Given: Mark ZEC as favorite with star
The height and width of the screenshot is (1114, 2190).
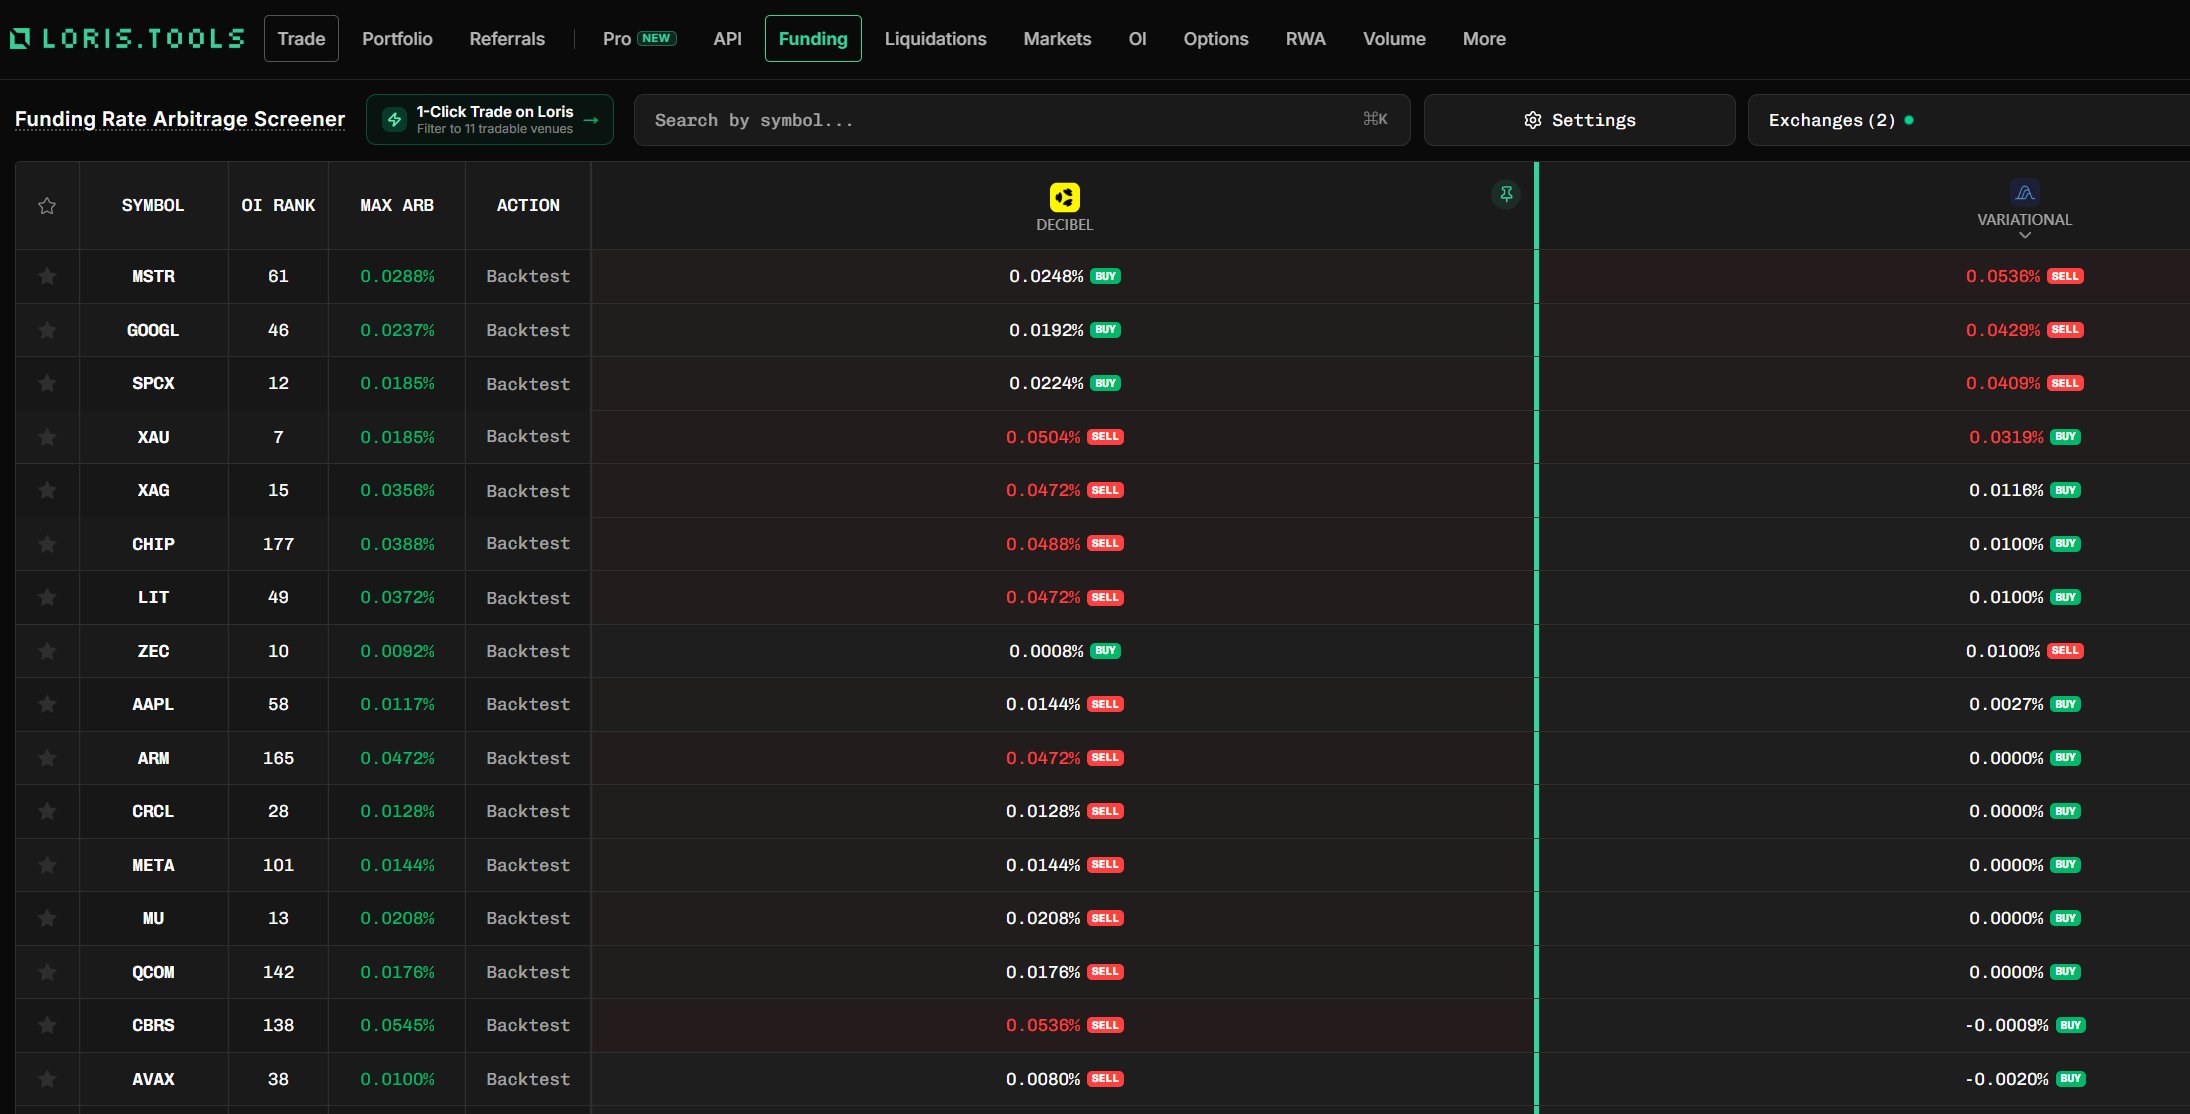Looking at the screenshot, I should [47, 651].
